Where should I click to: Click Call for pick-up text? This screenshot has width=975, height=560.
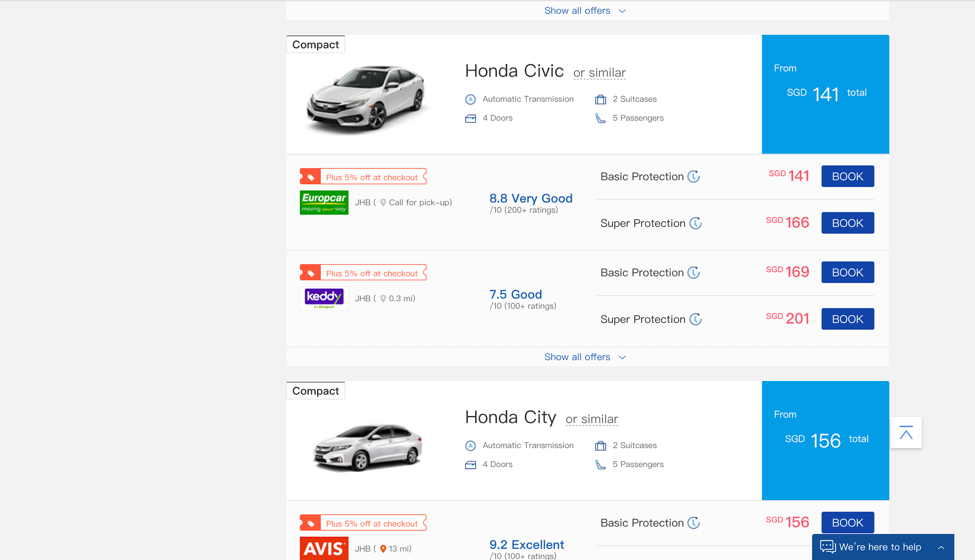click(420, 203)
